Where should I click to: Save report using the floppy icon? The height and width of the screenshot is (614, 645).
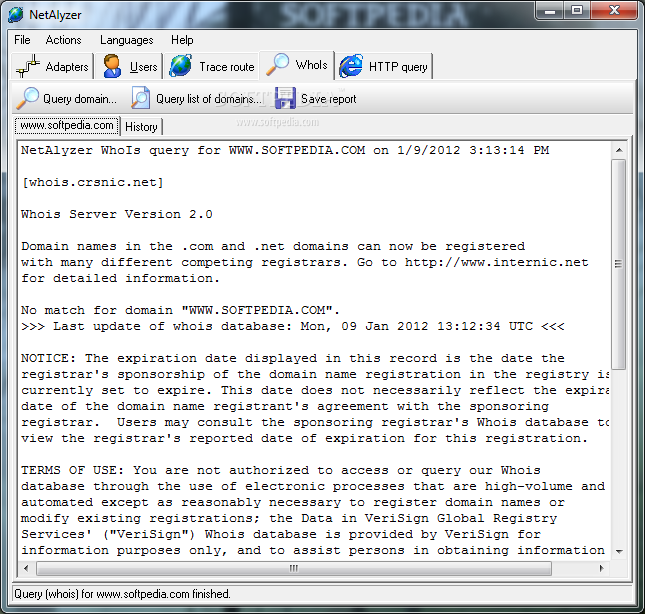[285, 98]
